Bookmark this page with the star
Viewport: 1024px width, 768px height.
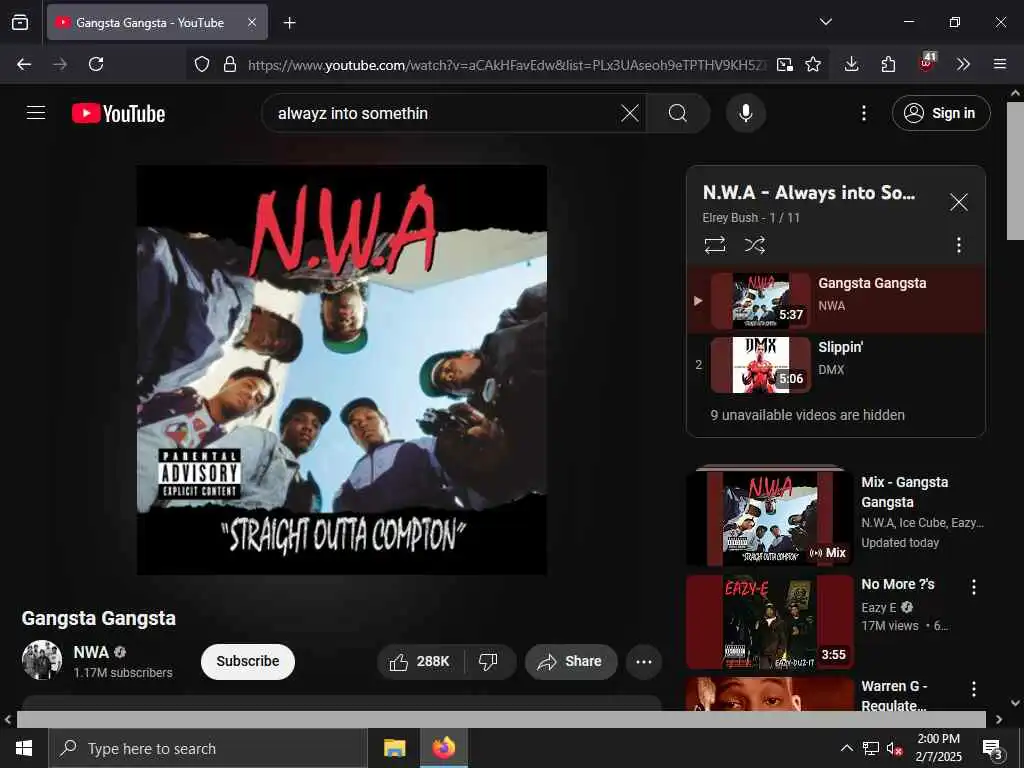[x=813, y=64]
